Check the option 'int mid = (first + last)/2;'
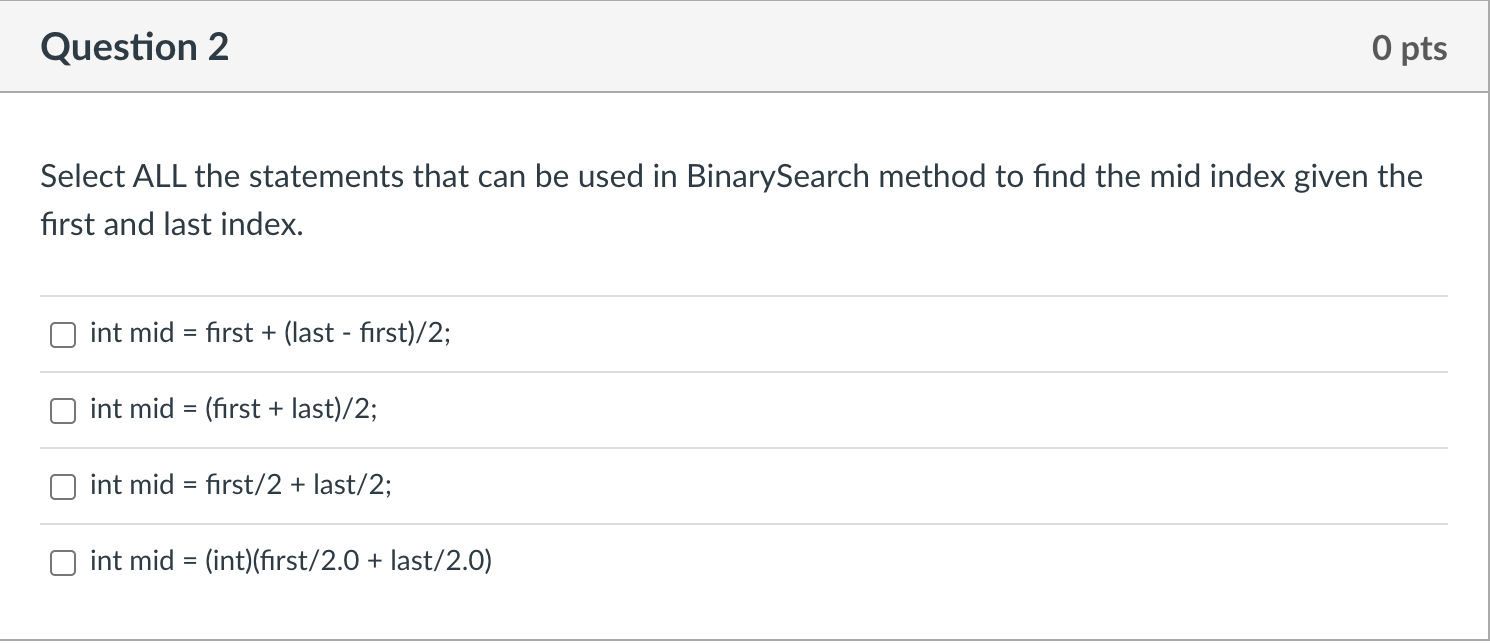The width and height of the screenshot is (1490, 644). tap(62, 410)
